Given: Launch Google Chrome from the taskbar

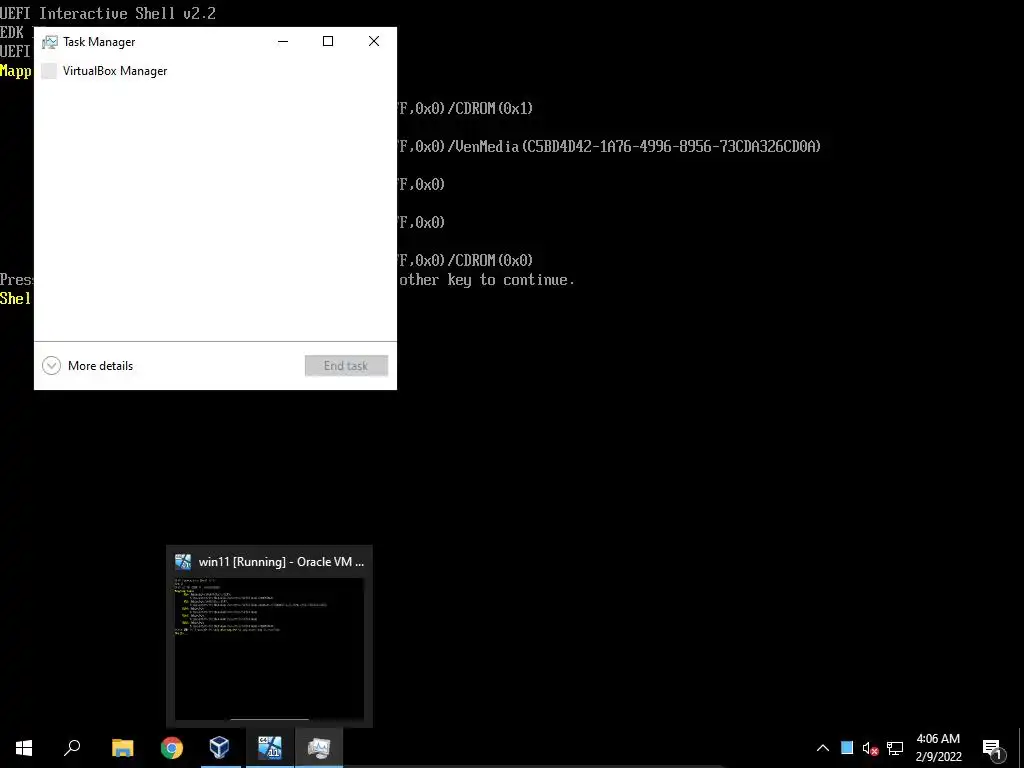Looking at the screenshot, I should pyautogui.click(x=172, y=748).
